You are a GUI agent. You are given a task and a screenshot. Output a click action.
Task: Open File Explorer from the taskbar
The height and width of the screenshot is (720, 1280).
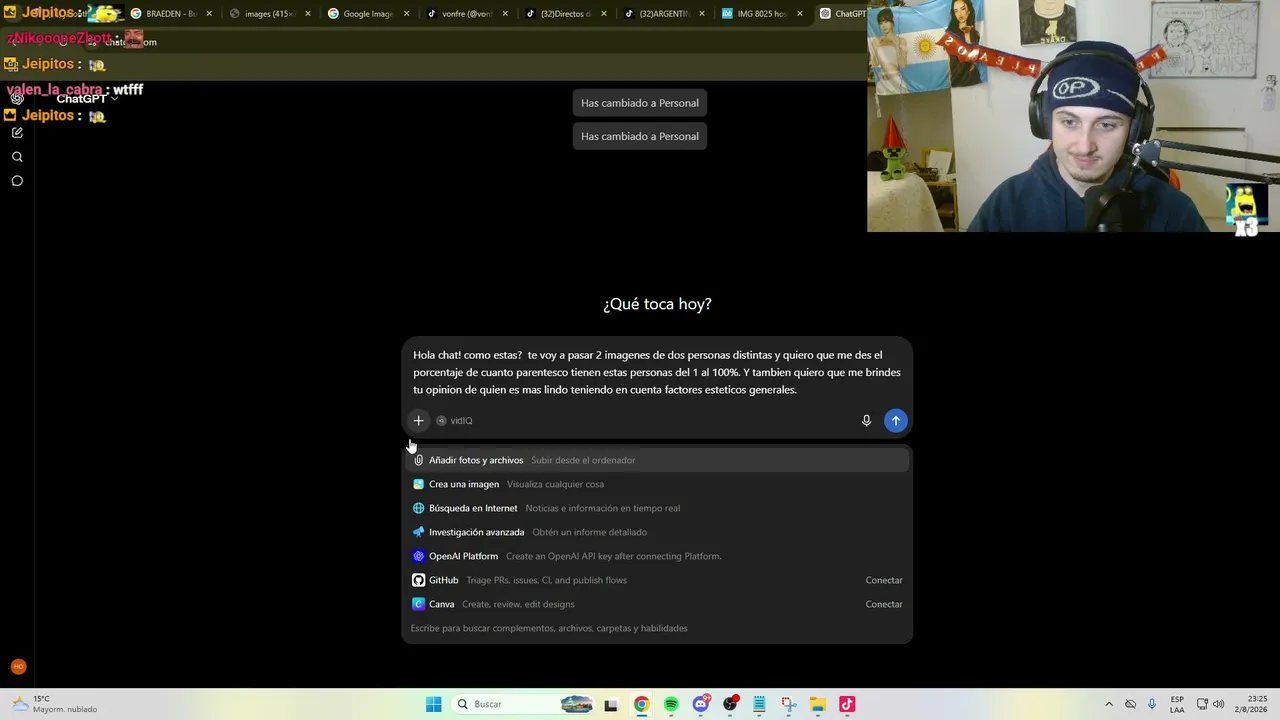pyautogui.click(x=817, y=704)
